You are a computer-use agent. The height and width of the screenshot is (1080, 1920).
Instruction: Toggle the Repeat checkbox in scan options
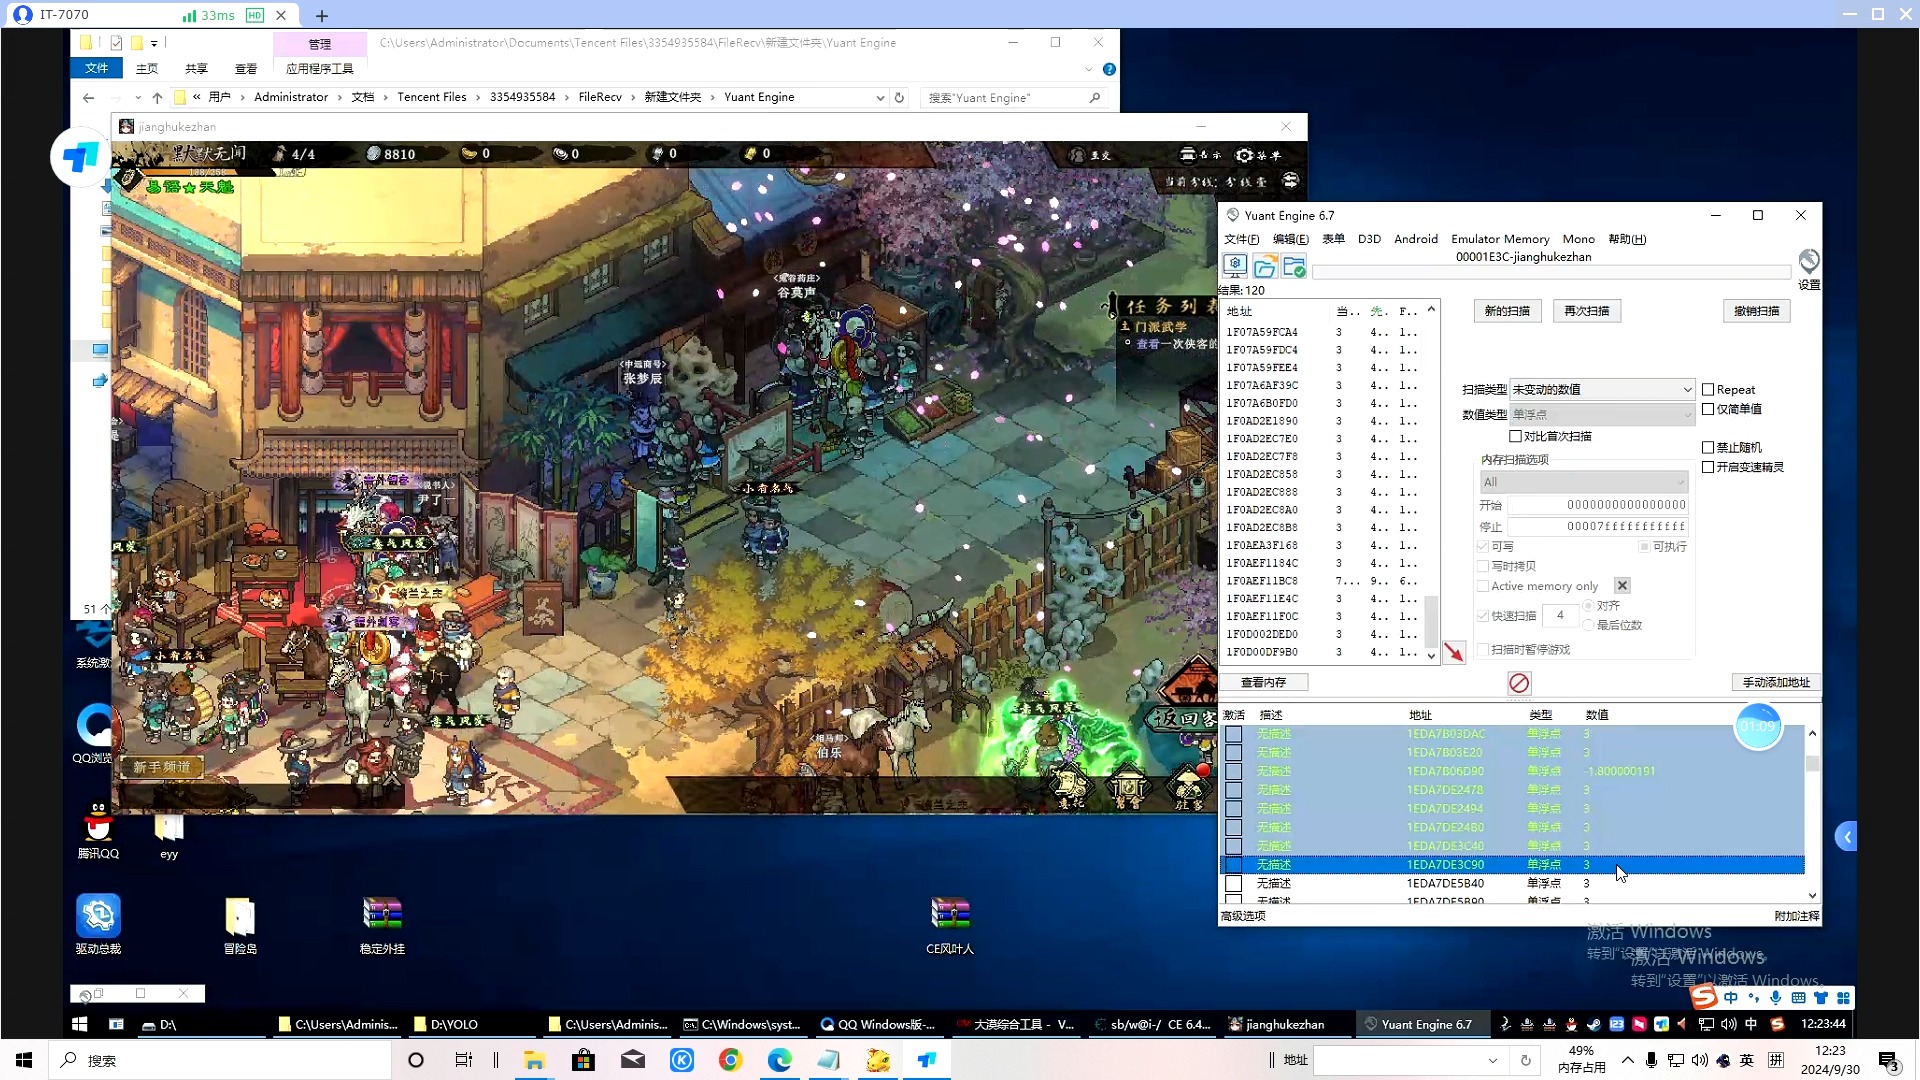[1708, 389]
